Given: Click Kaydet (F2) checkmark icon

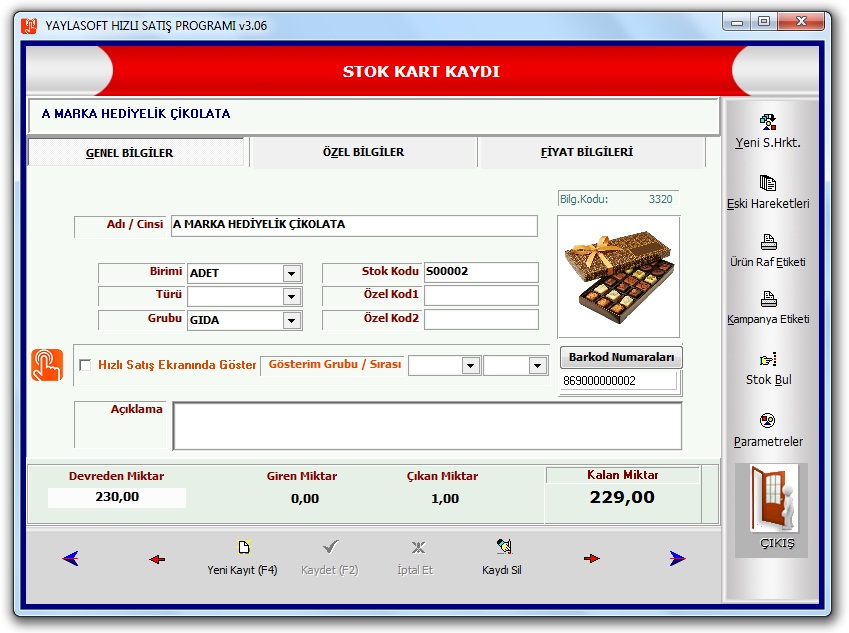Looking at the screenshot, I should click(x=330, y=547).
